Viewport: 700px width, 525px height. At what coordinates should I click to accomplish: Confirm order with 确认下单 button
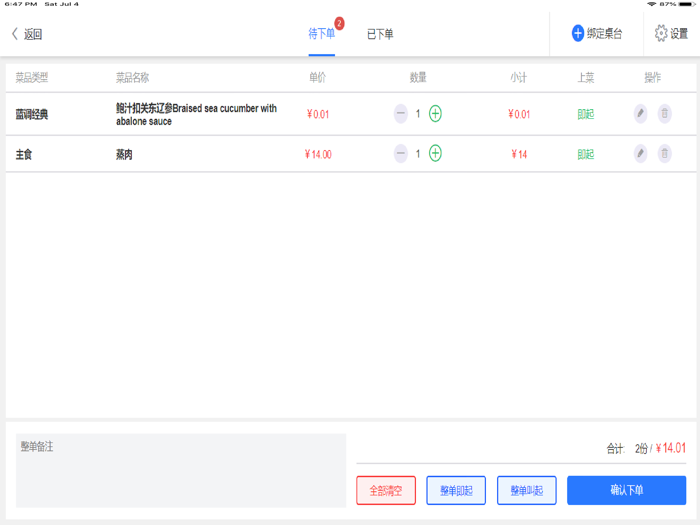[626, 490]
